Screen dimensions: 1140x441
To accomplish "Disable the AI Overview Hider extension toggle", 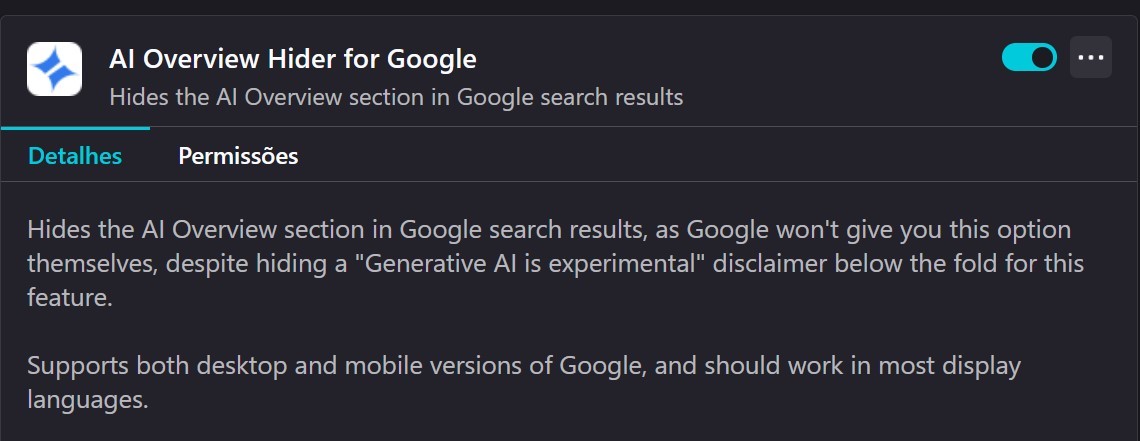I will [1029, 57].
